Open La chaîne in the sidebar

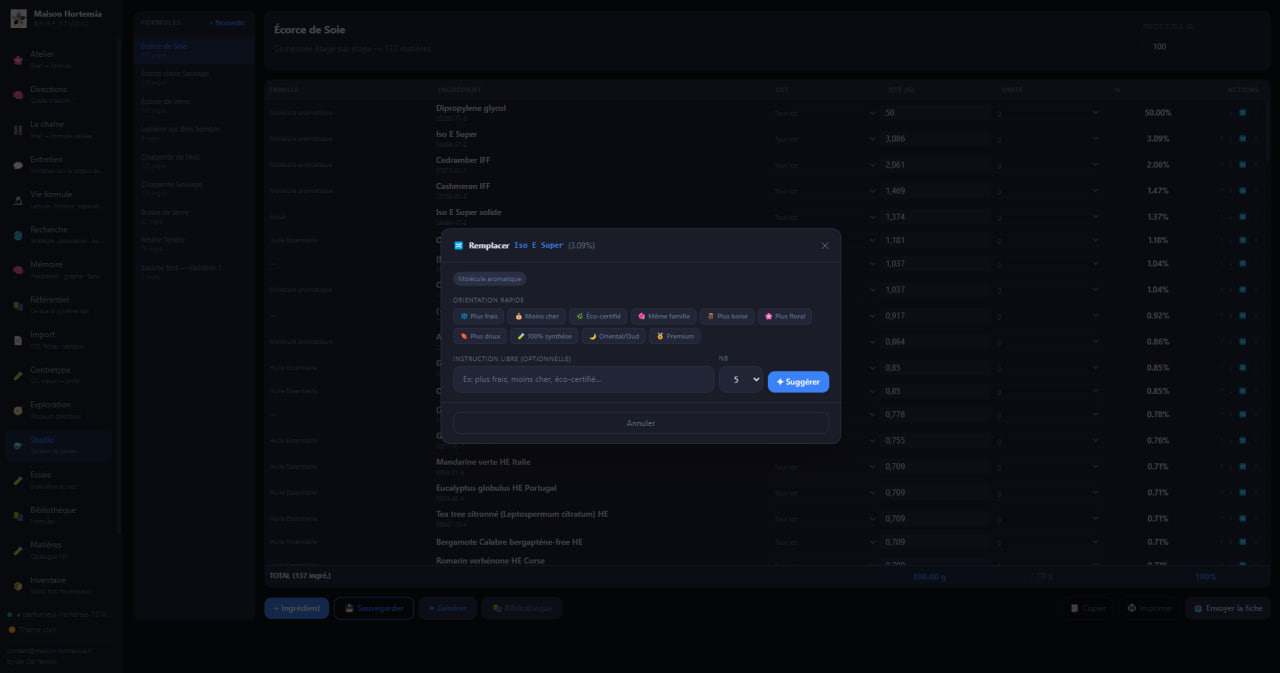tap(60, 129)
